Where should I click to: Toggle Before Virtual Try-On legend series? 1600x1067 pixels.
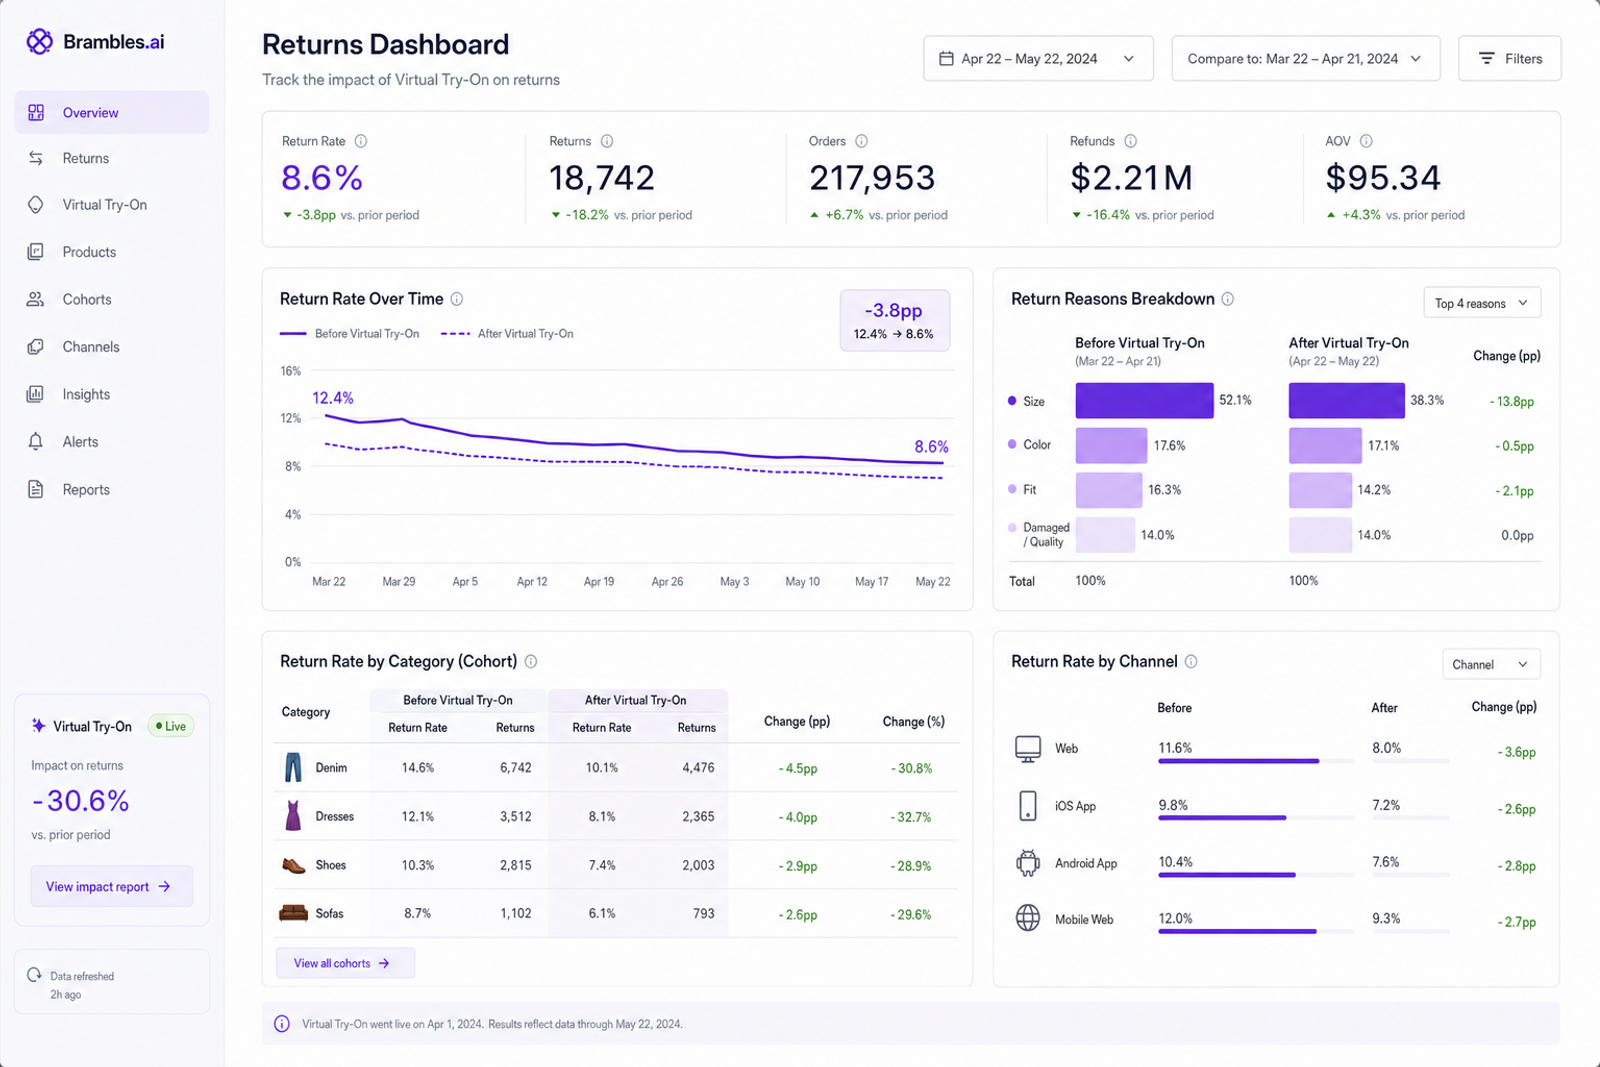coord(350,334)
